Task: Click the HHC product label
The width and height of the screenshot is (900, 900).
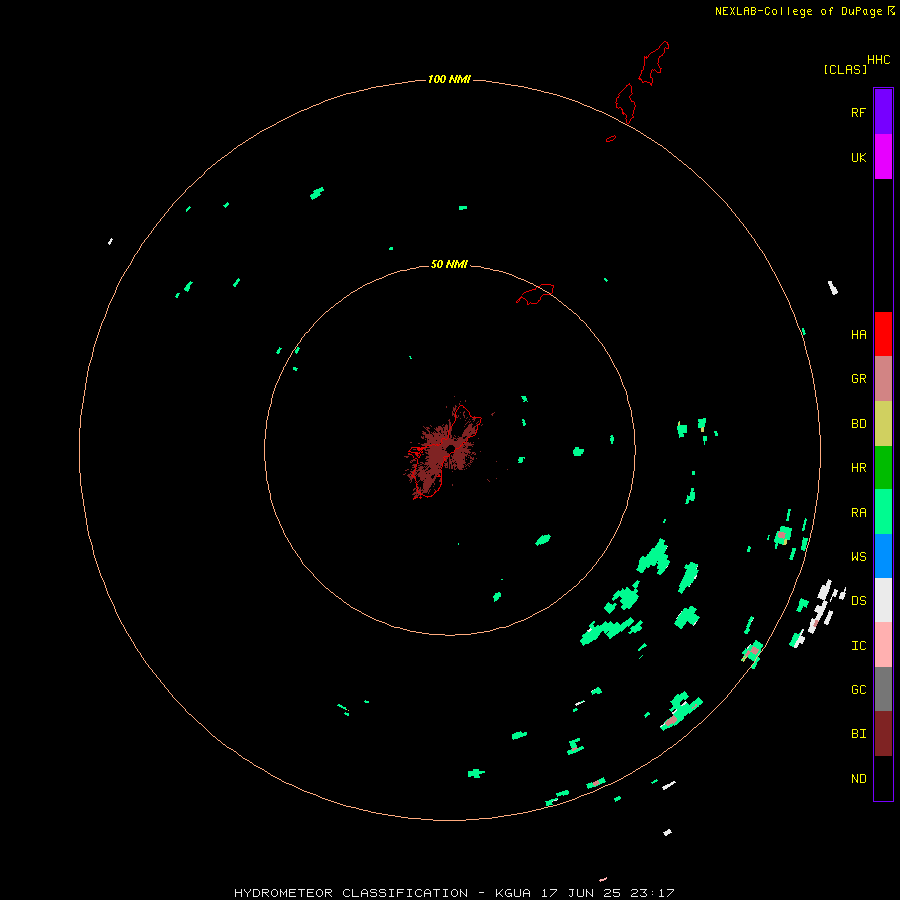Action: coord(878,60)
